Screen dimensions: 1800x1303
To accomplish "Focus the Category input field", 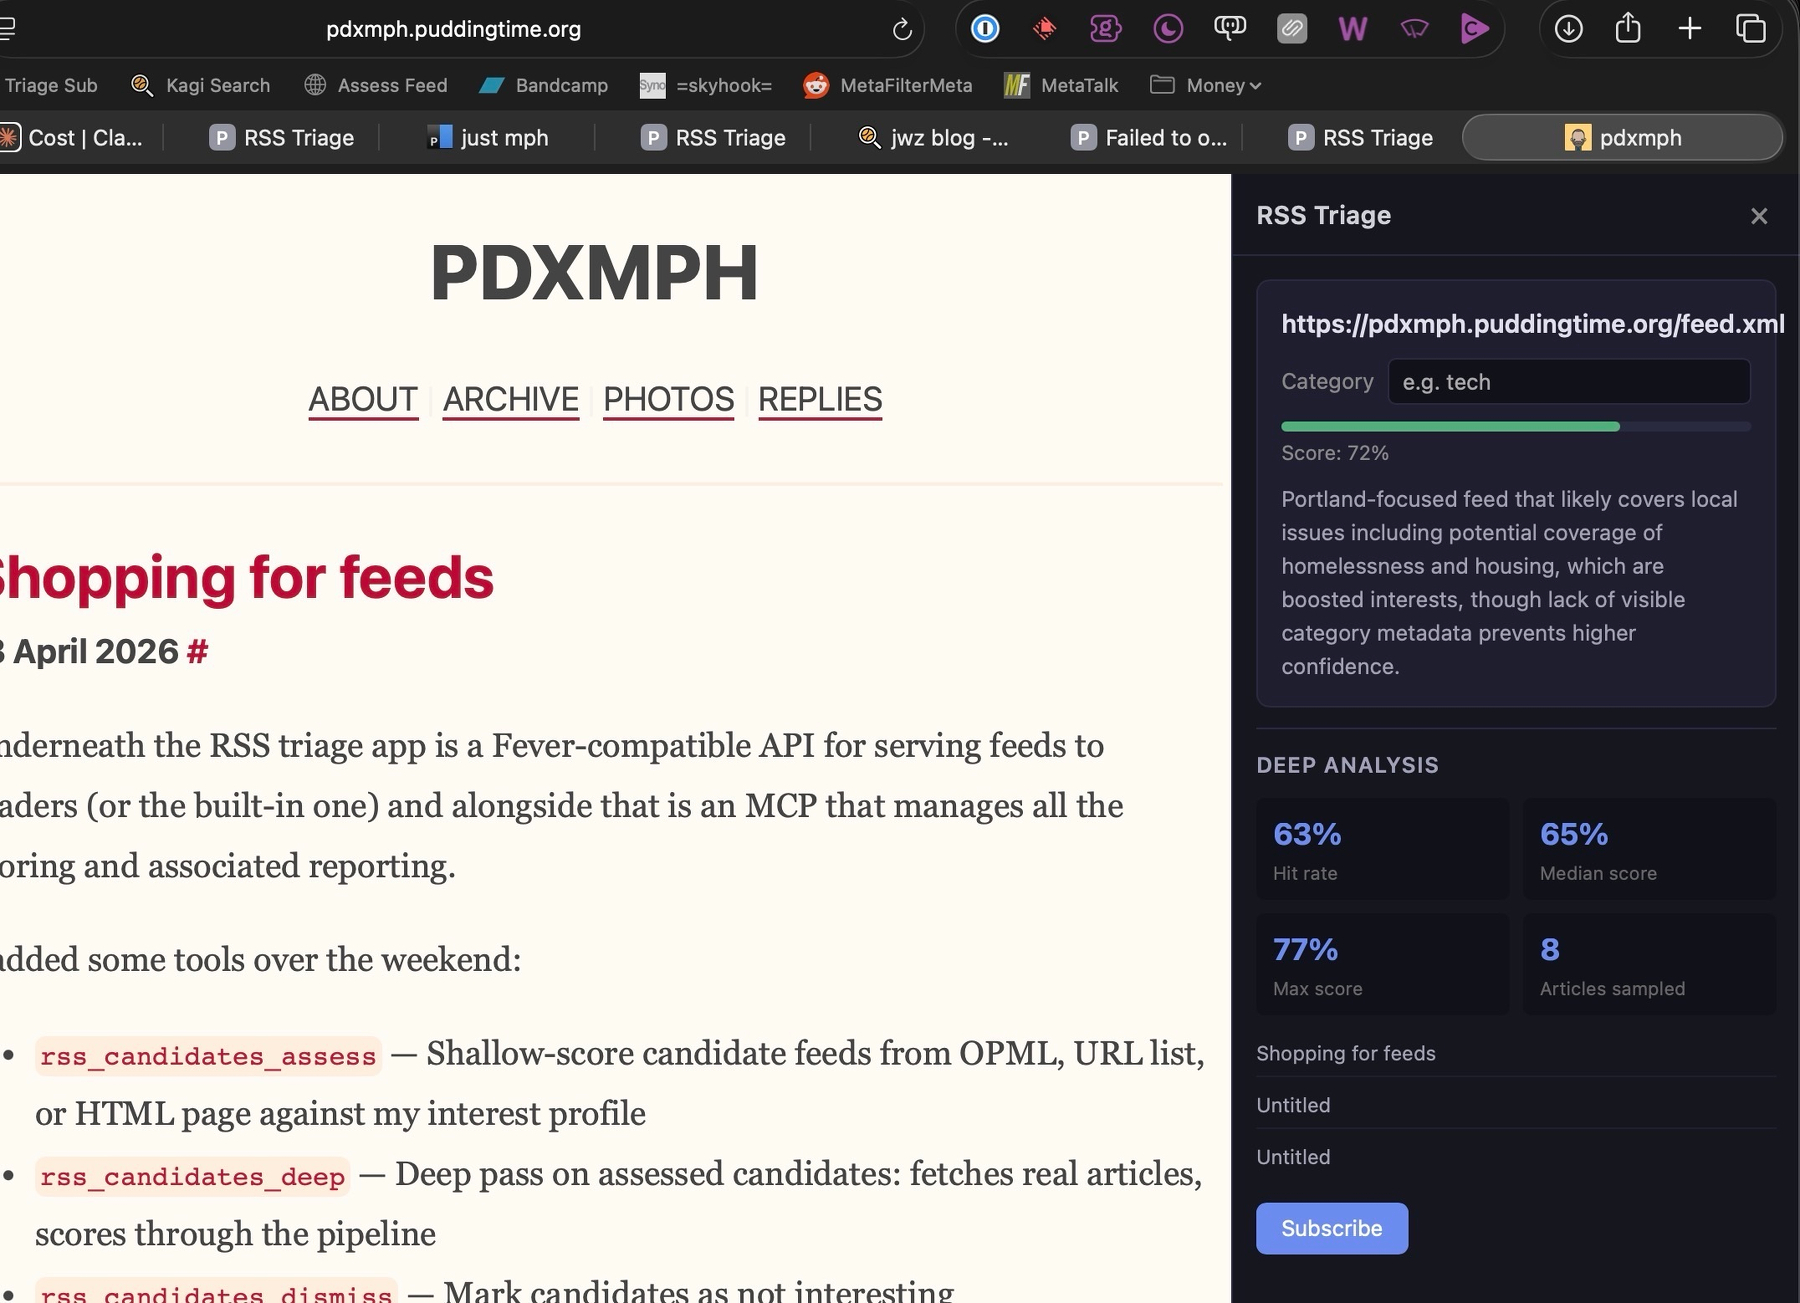I will coord(1568,382).
